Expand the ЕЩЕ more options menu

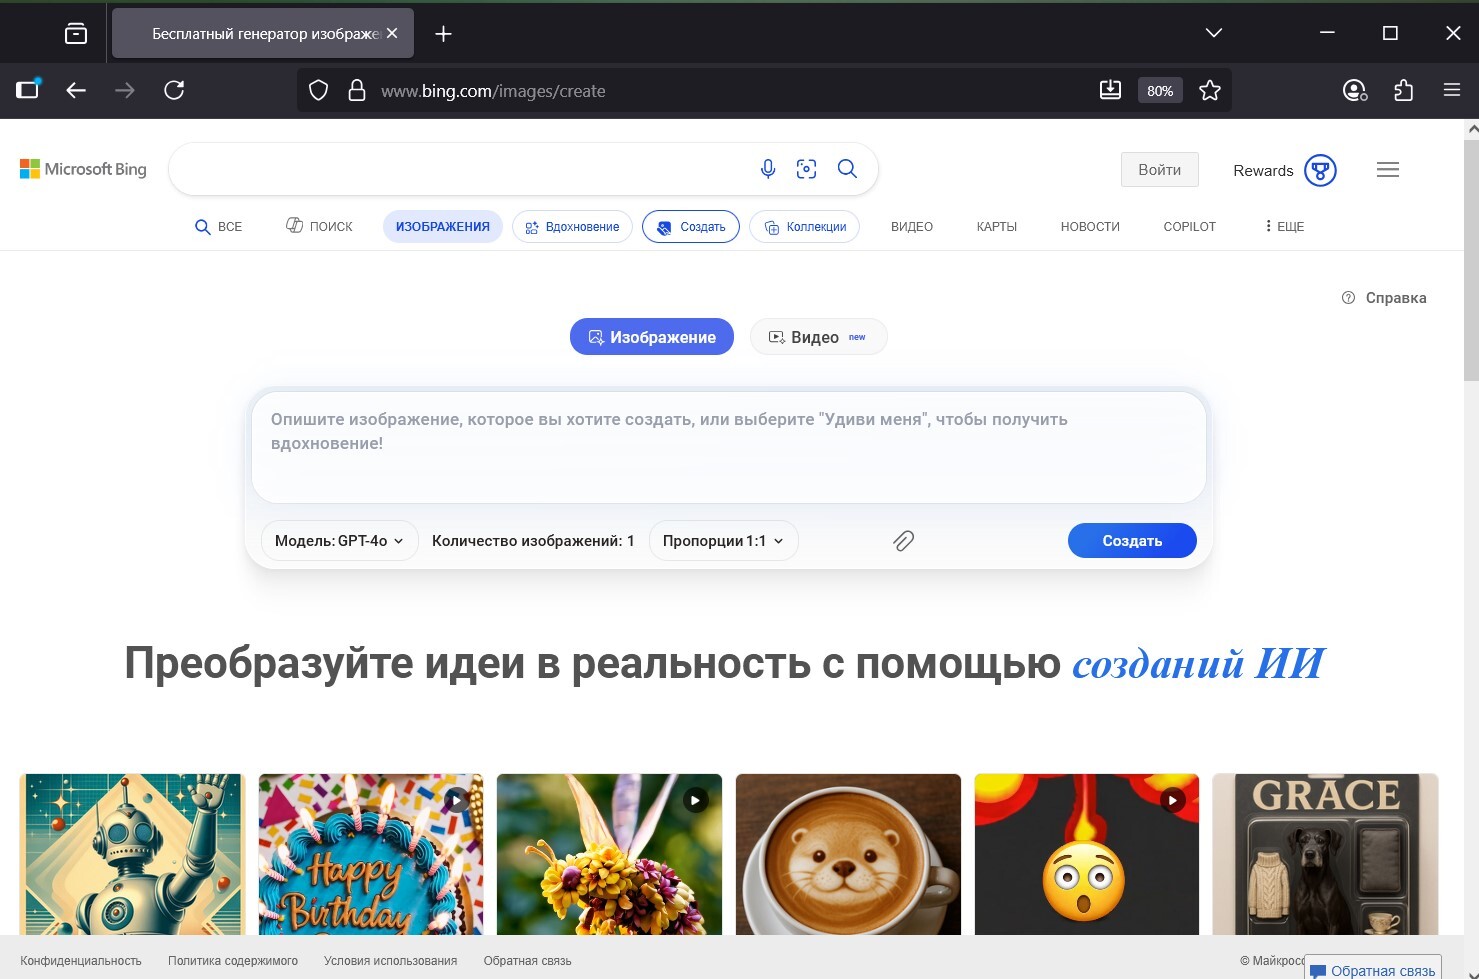tap(1284, 227)
